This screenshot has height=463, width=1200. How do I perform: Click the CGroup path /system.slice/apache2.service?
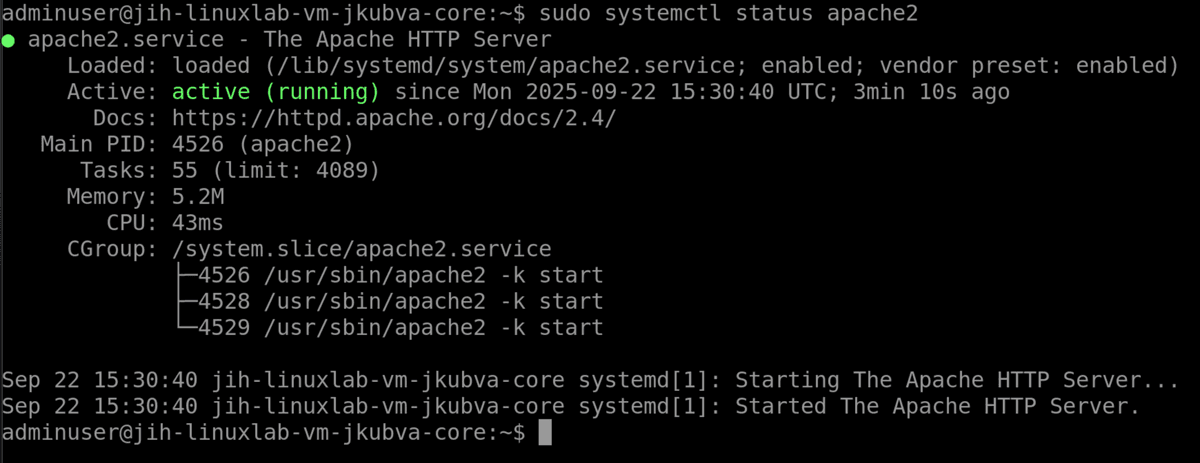(x=362, y=248)
